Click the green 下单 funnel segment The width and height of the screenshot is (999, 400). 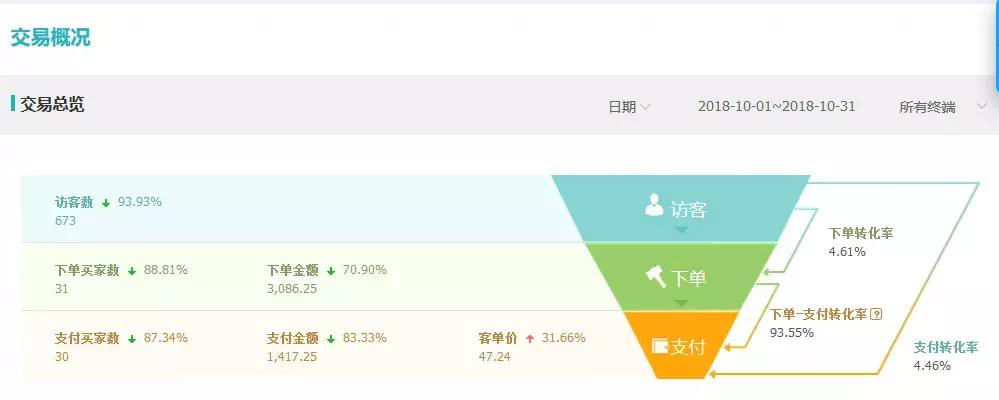tap(680, 277)
